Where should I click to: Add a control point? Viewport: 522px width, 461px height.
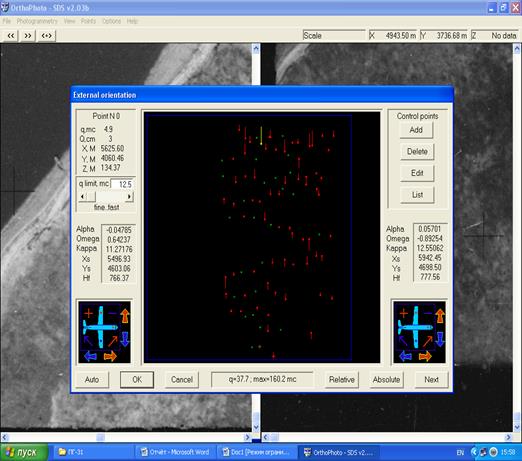pos(416,130)
